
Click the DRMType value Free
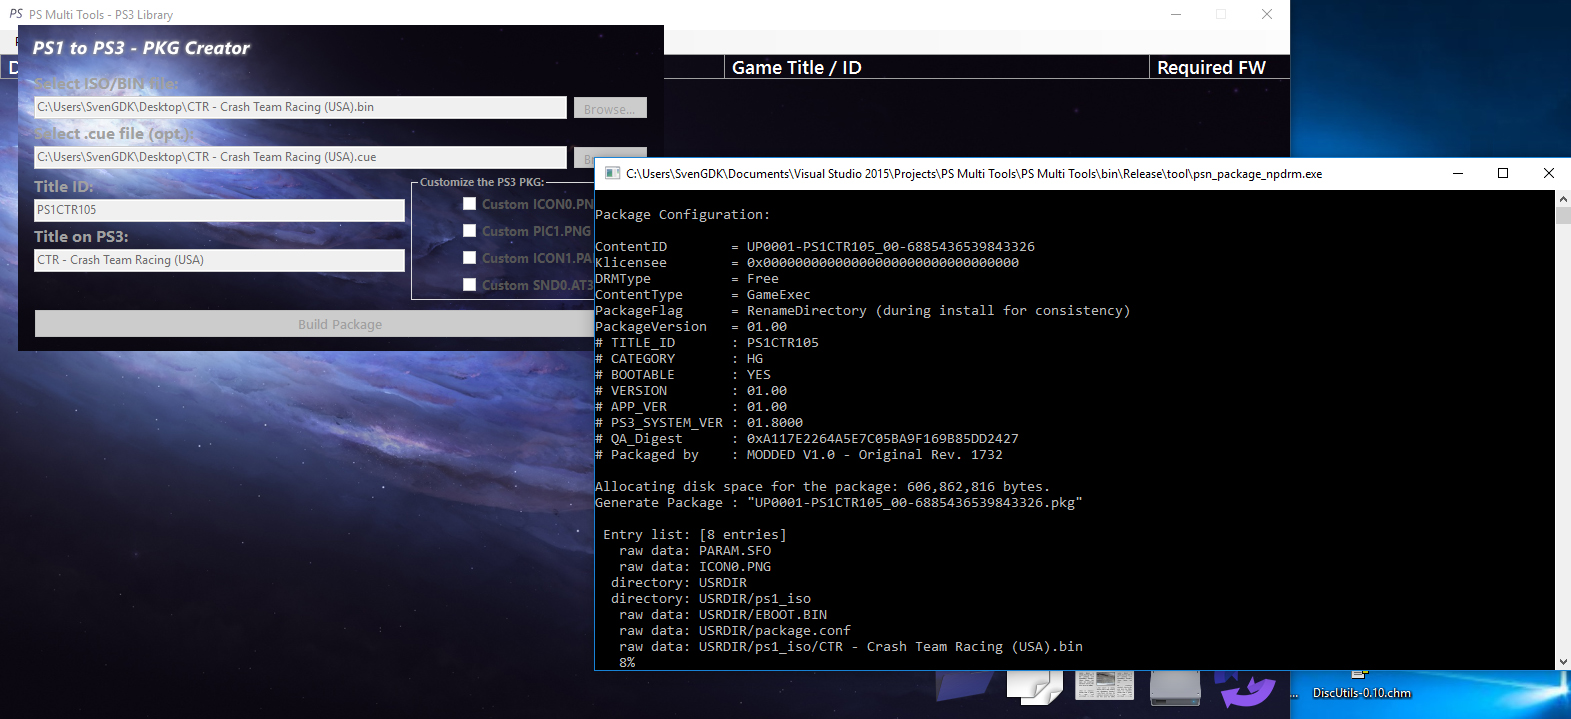tap(763, 279)
